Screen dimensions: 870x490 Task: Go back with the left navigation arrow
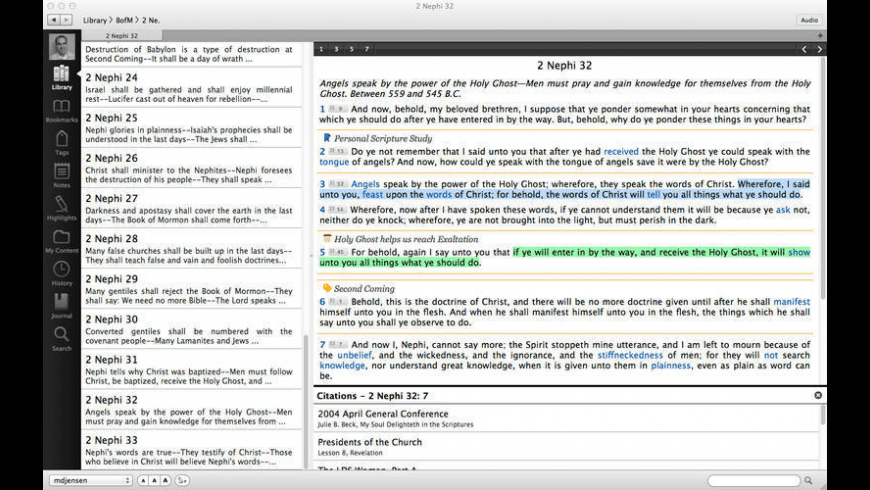[x=54, y=20]
